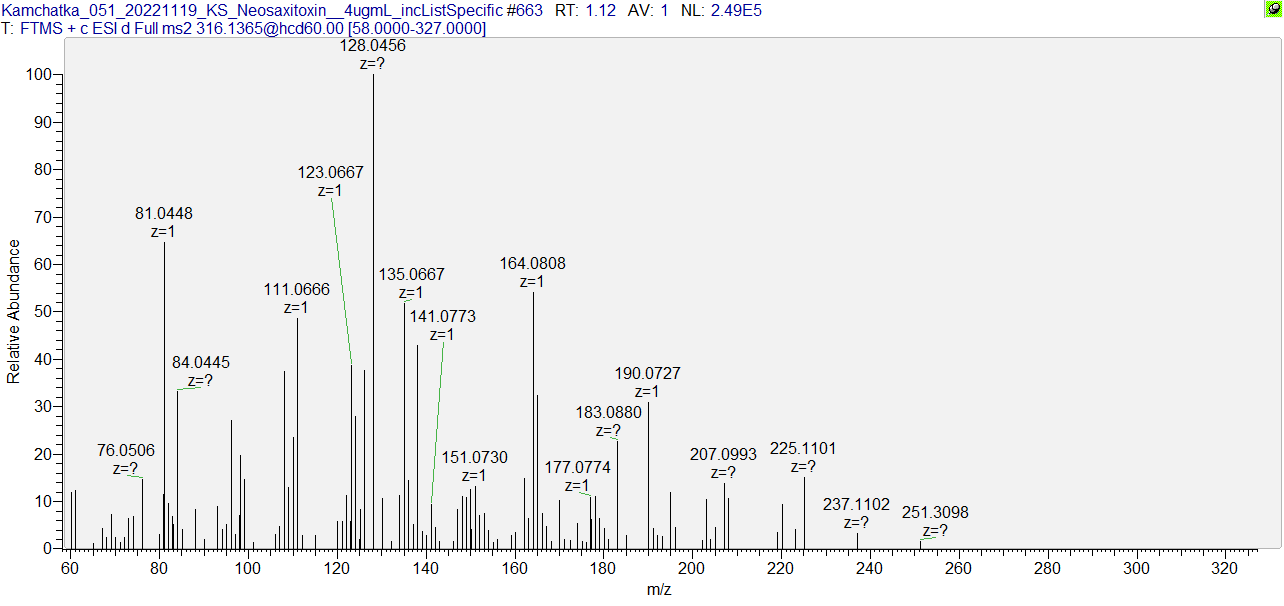The height and width of the screenshot is (606, 1284).
Task: Click the 225.1101 peak label
Action: tap(803, 448)
